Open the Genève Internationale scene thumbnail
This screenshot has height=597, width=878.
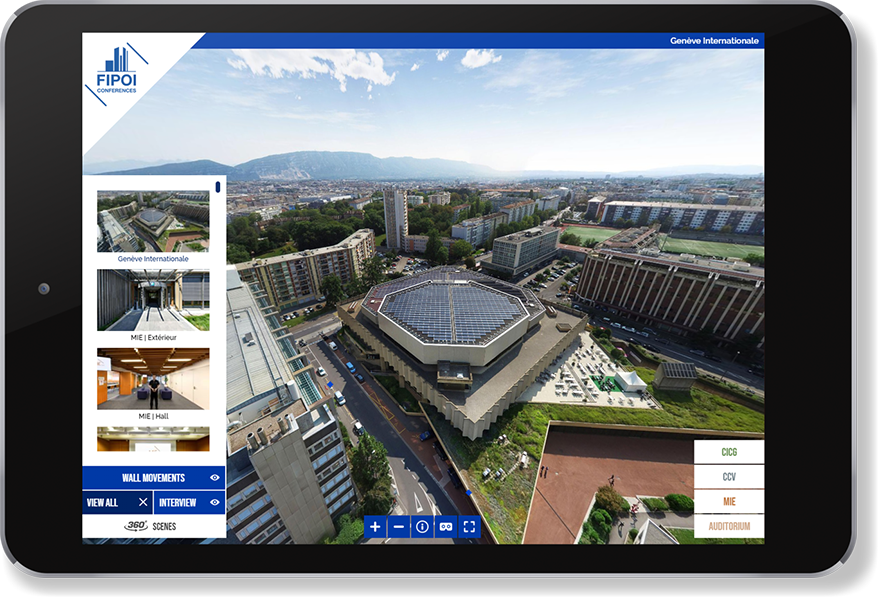153,221
